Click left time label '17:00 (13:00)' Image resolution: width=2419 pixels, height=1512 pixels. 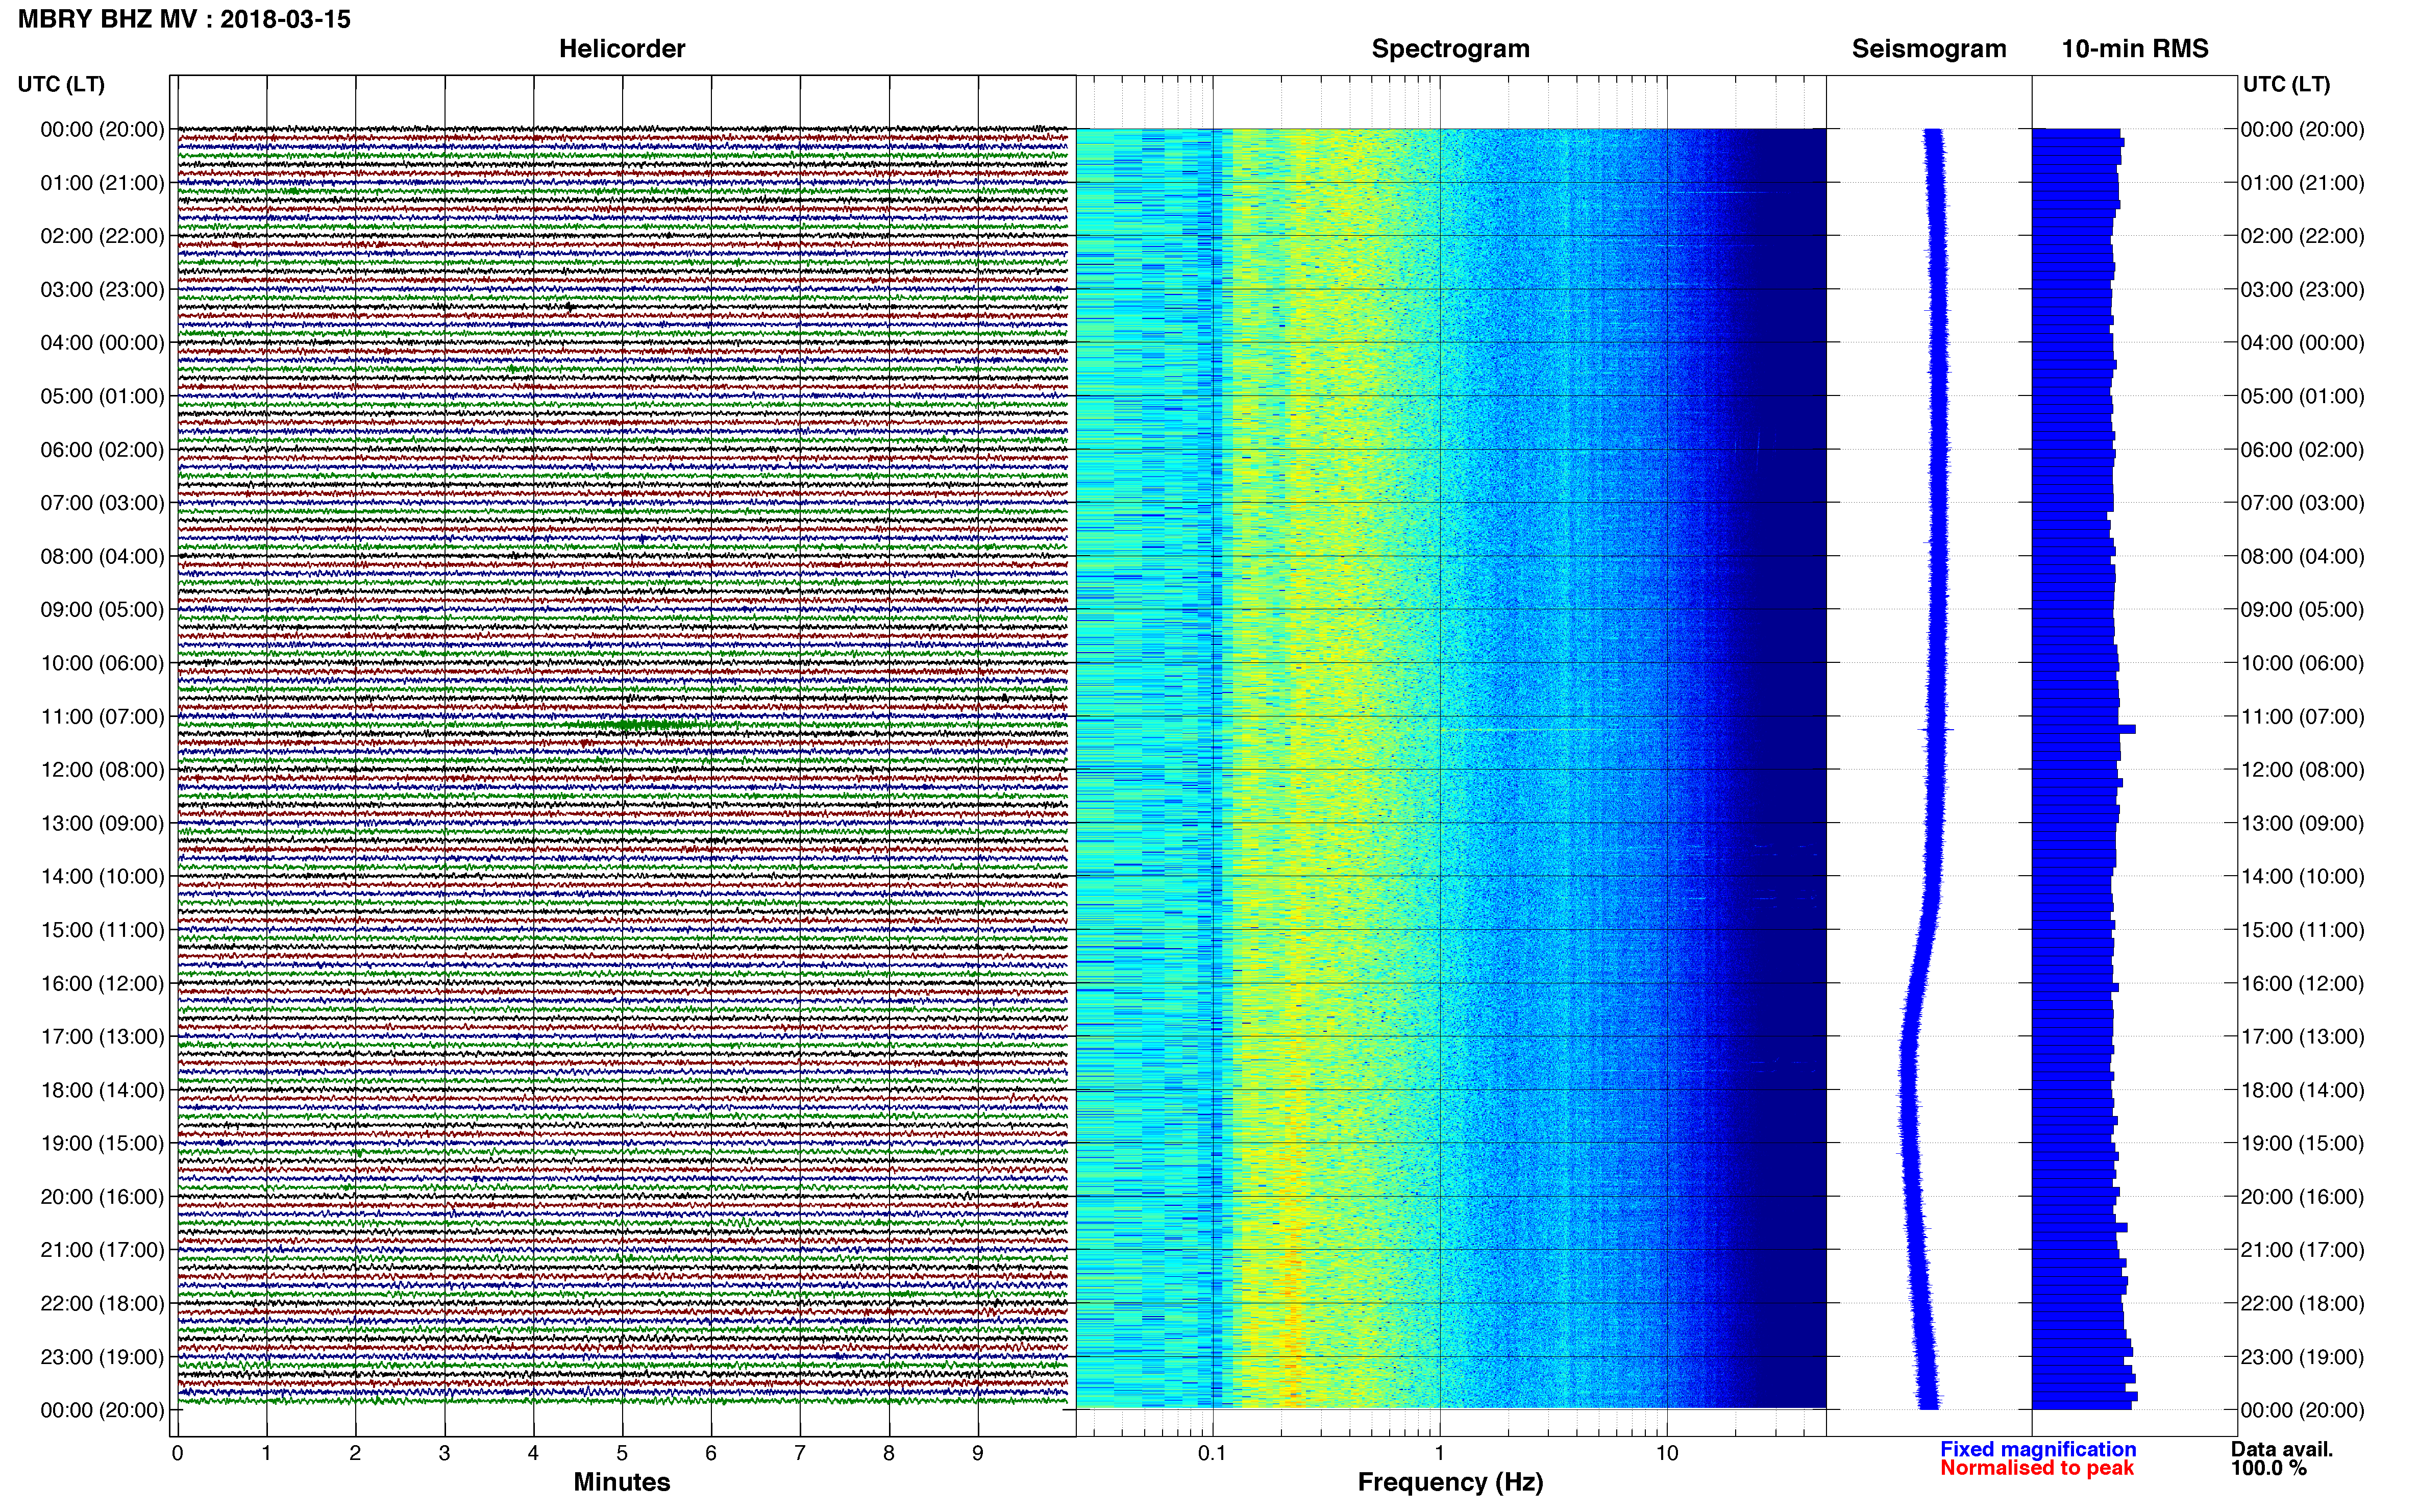click(102, 1037)
